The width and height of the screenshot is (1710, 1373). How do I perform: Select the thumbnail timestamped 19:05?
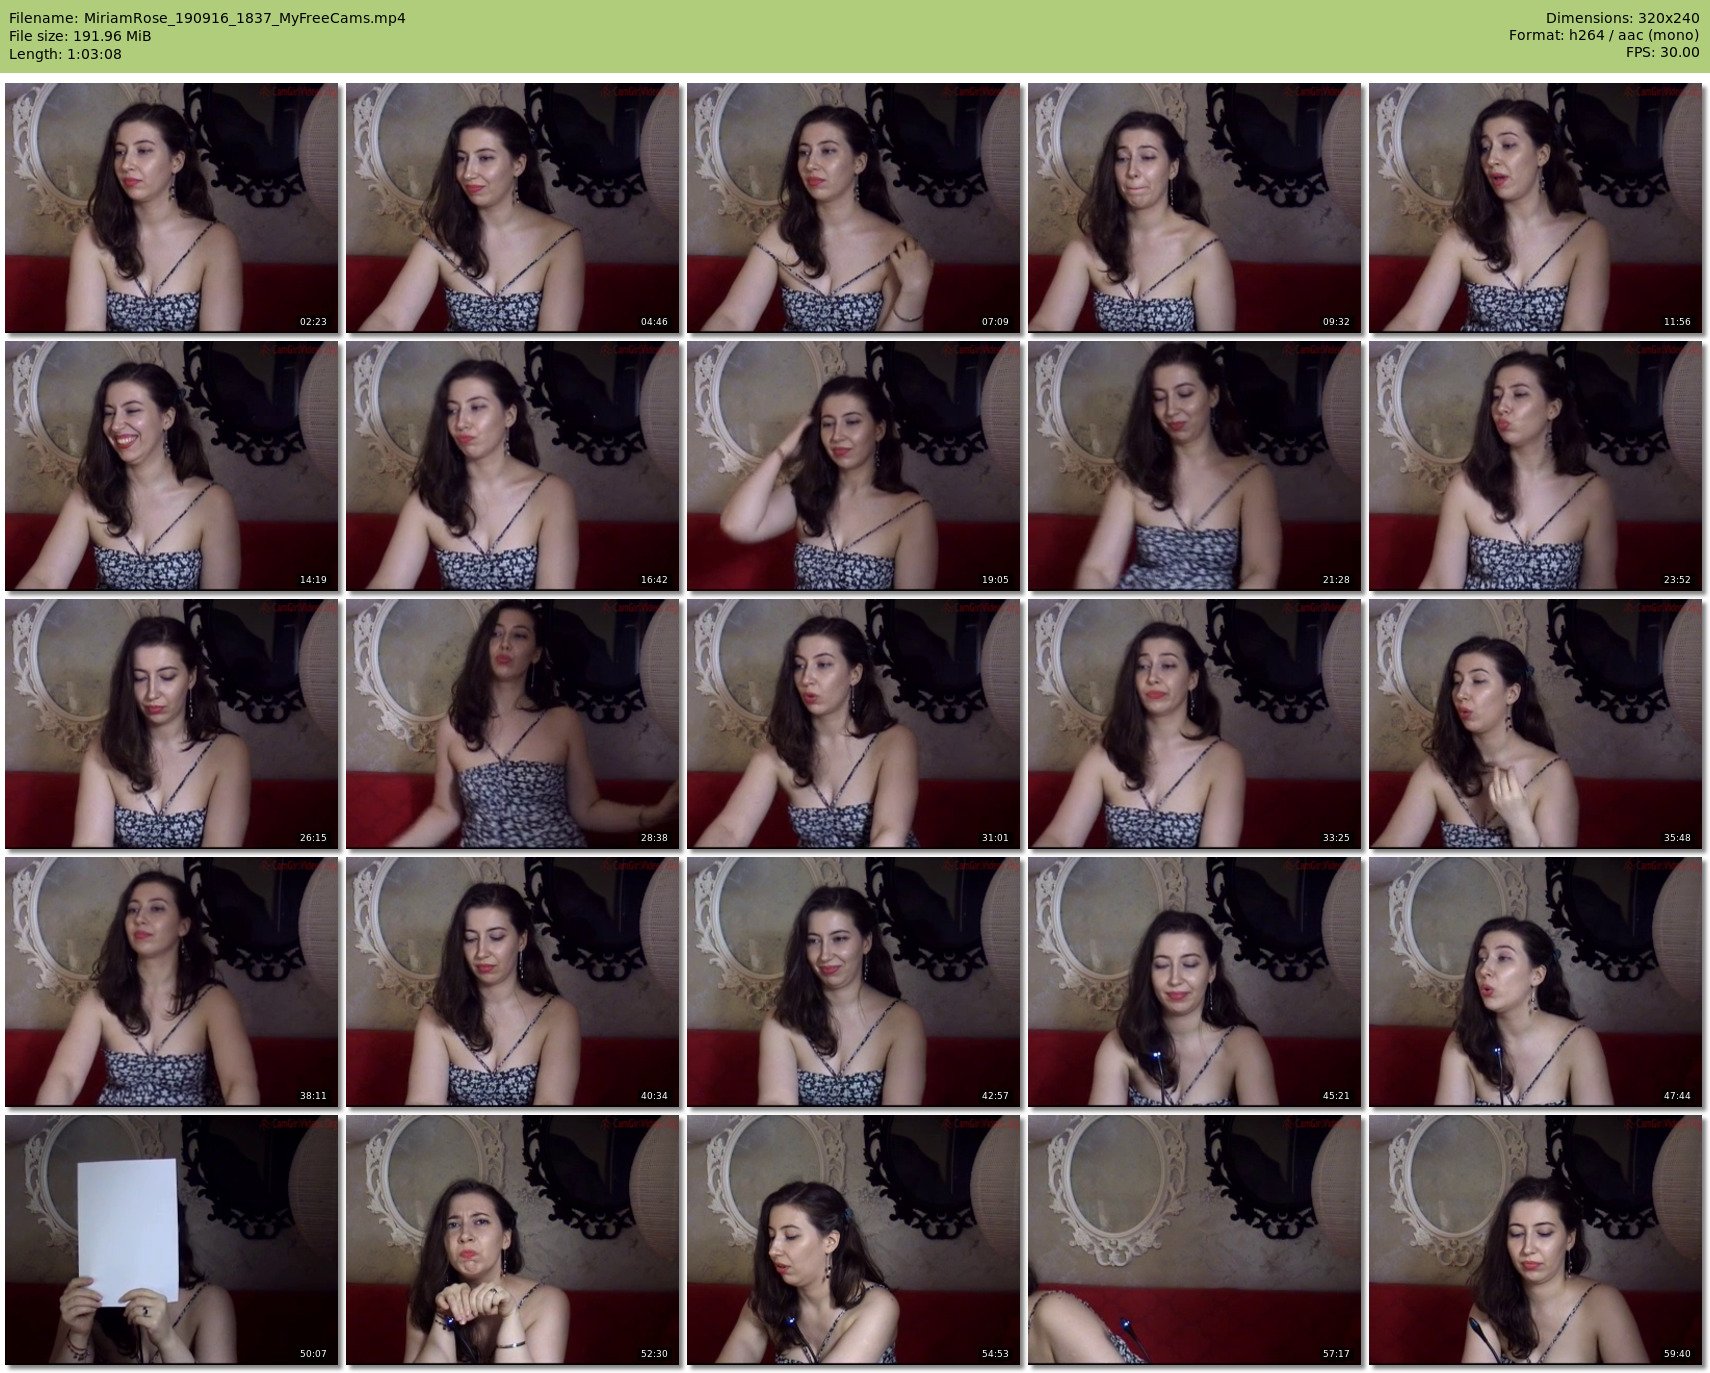[854, 465]
